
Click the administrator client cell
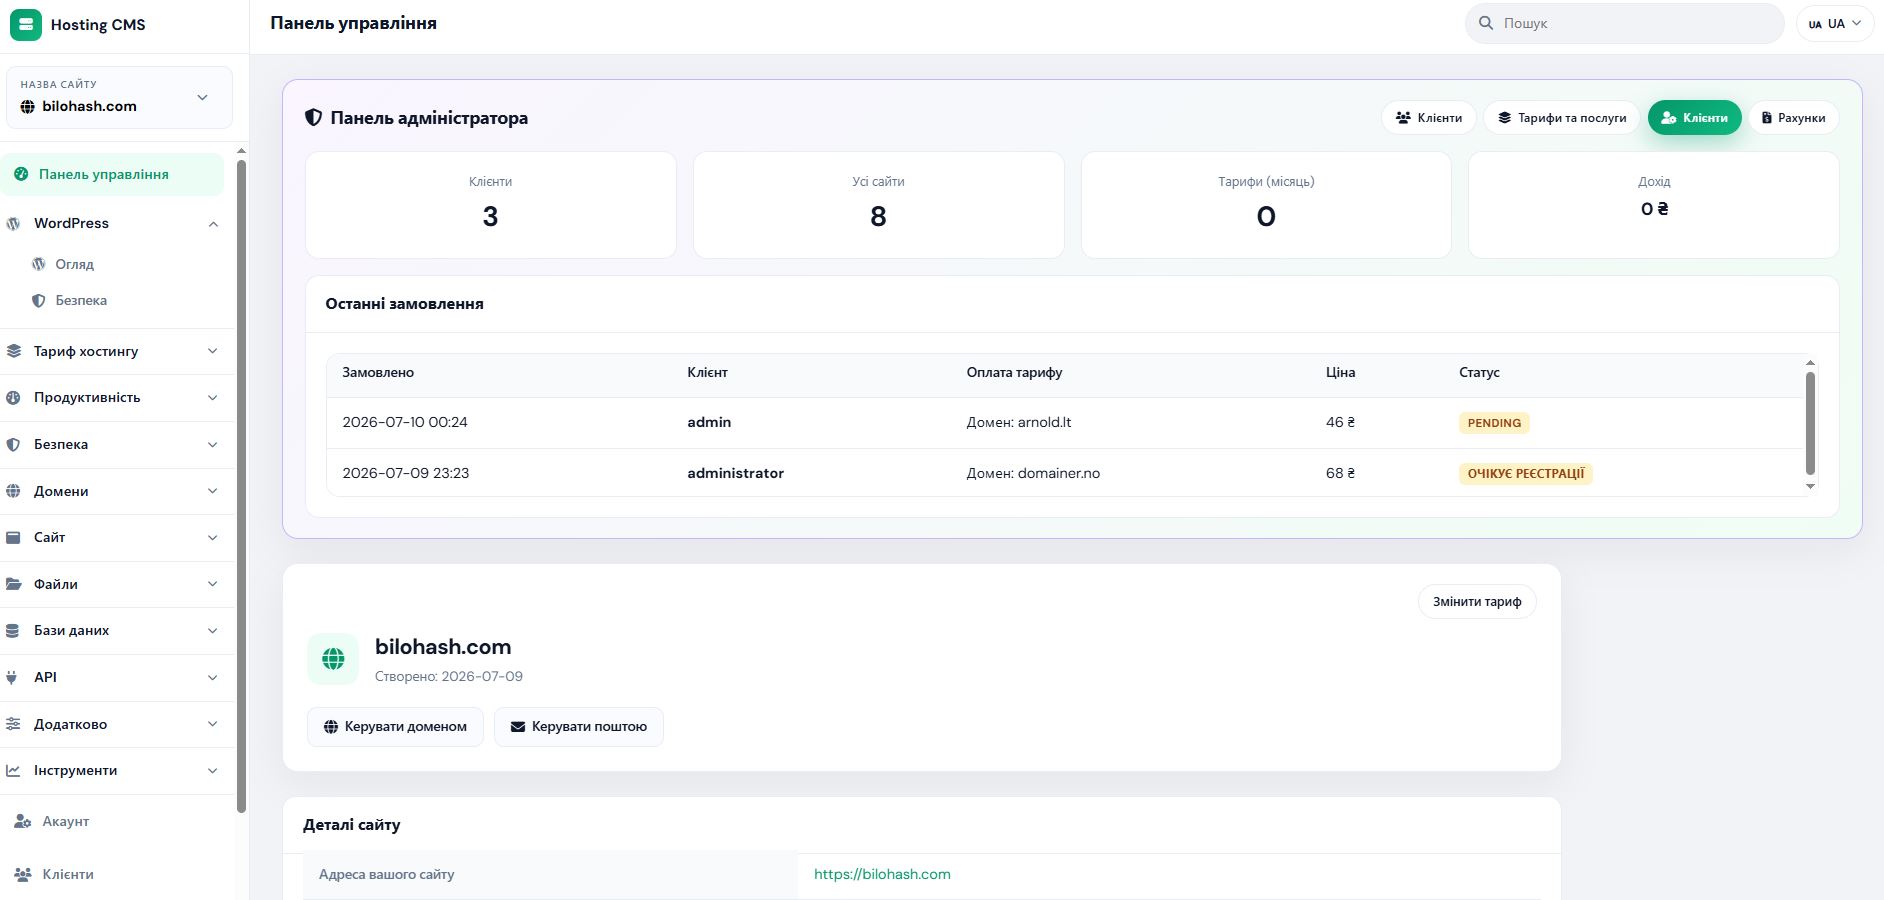click(735, 473)
